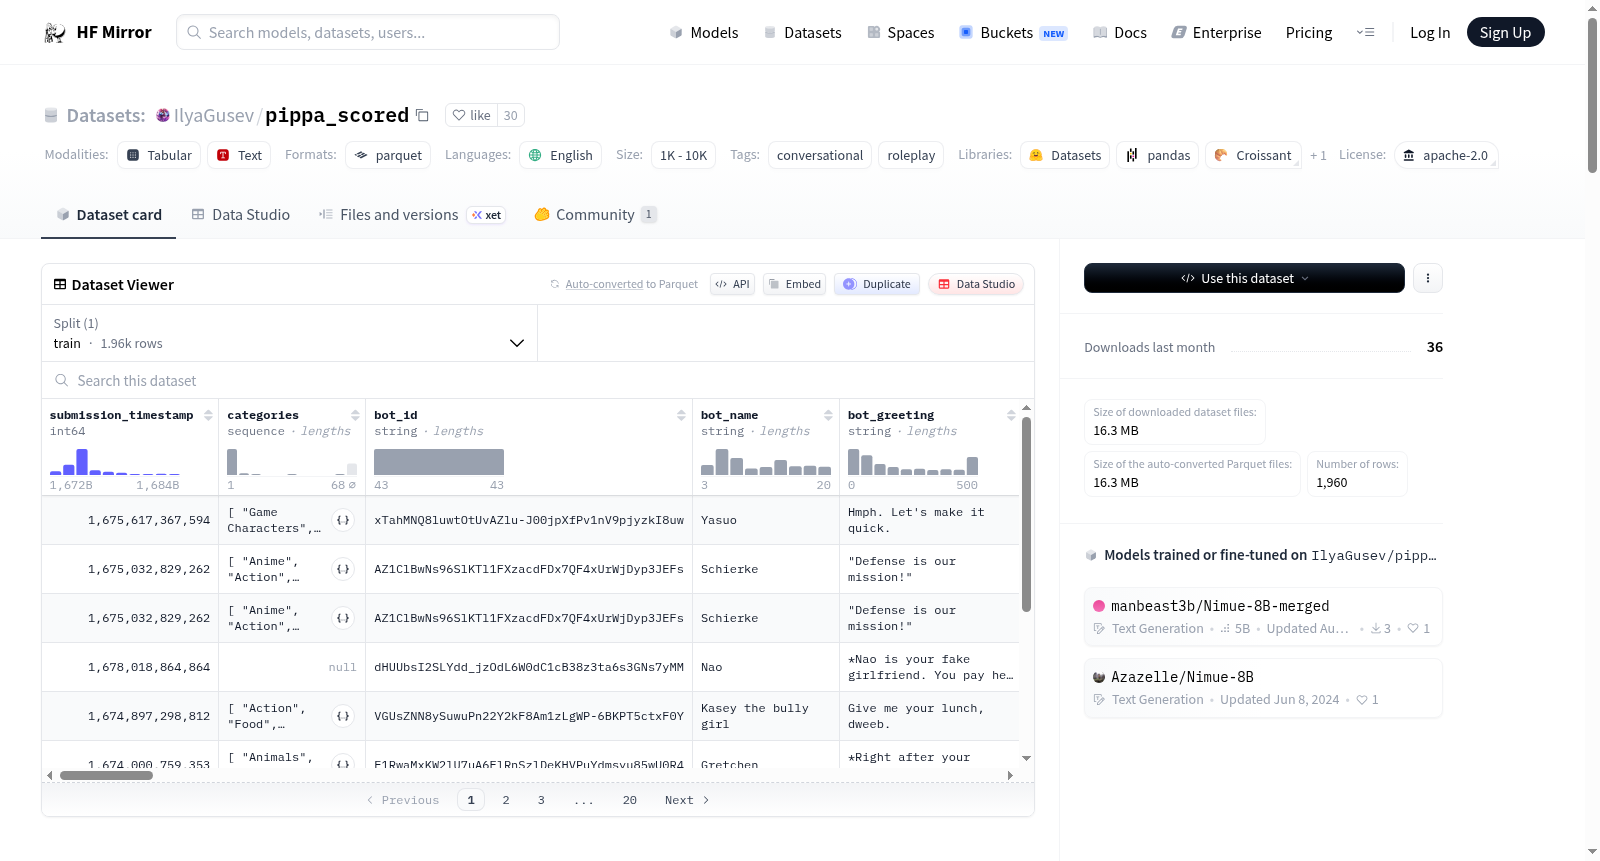Open the Buckets menu item
The width and height of the screenshot is (1600, 861).
click(1012, 33)
